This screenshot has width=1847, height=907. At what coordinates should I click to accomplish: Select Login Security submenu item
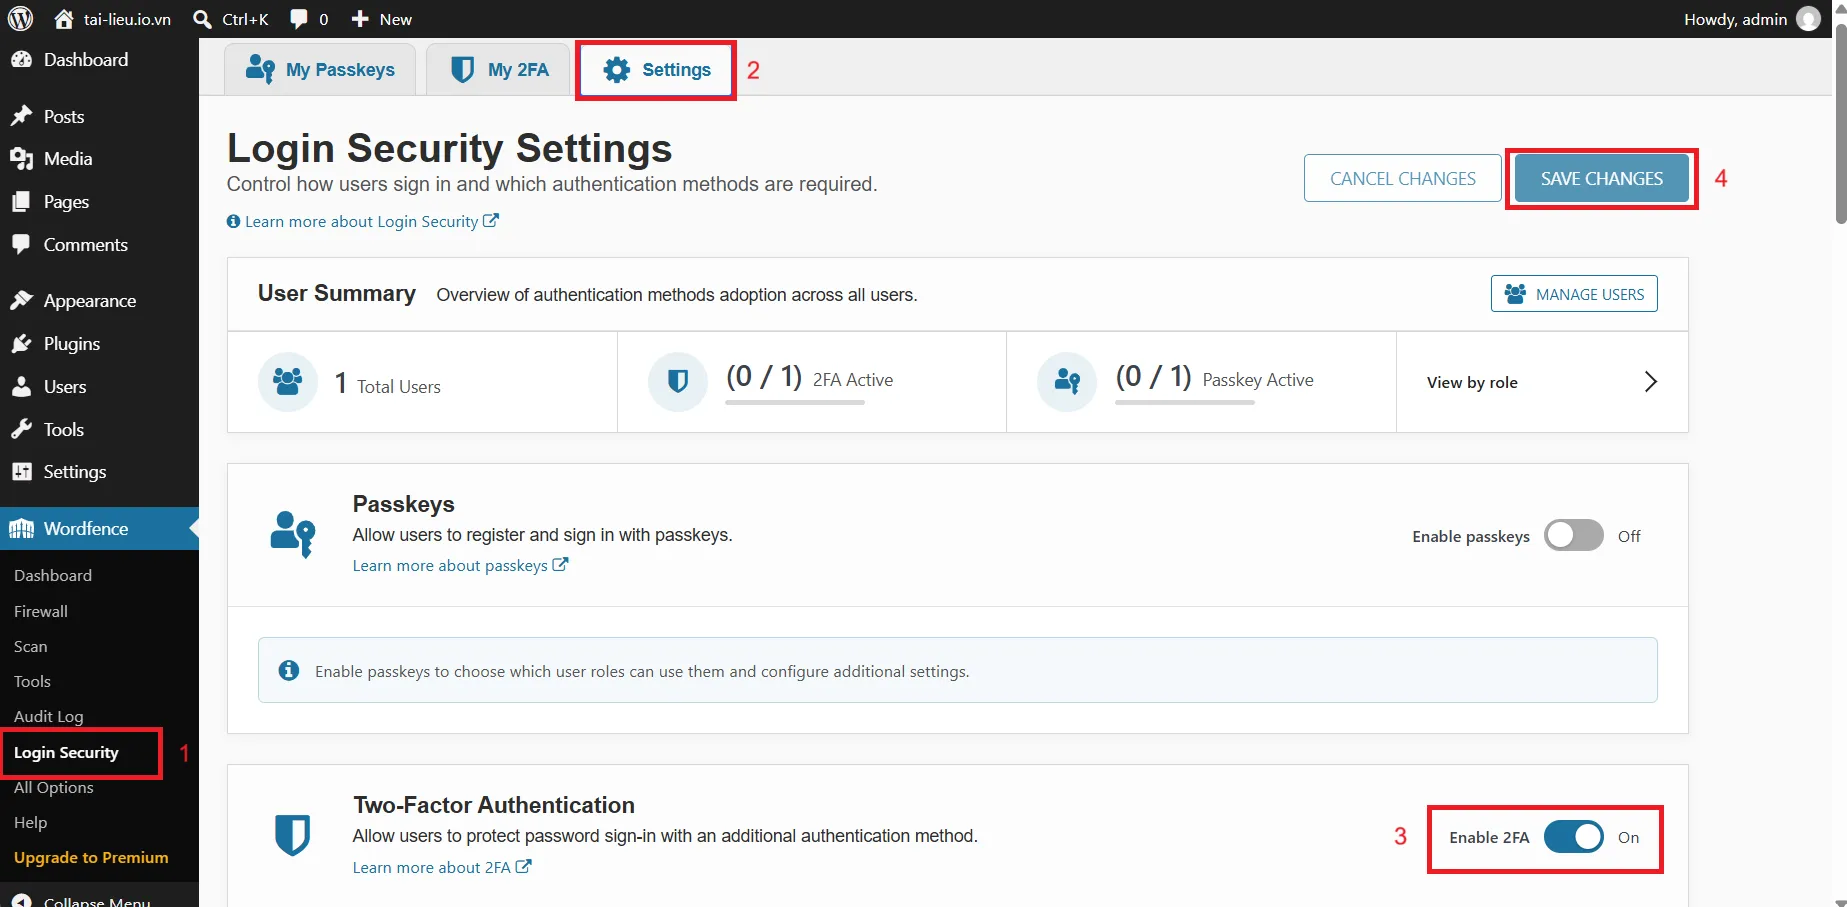pyautogui.click(x=66, y=753)
